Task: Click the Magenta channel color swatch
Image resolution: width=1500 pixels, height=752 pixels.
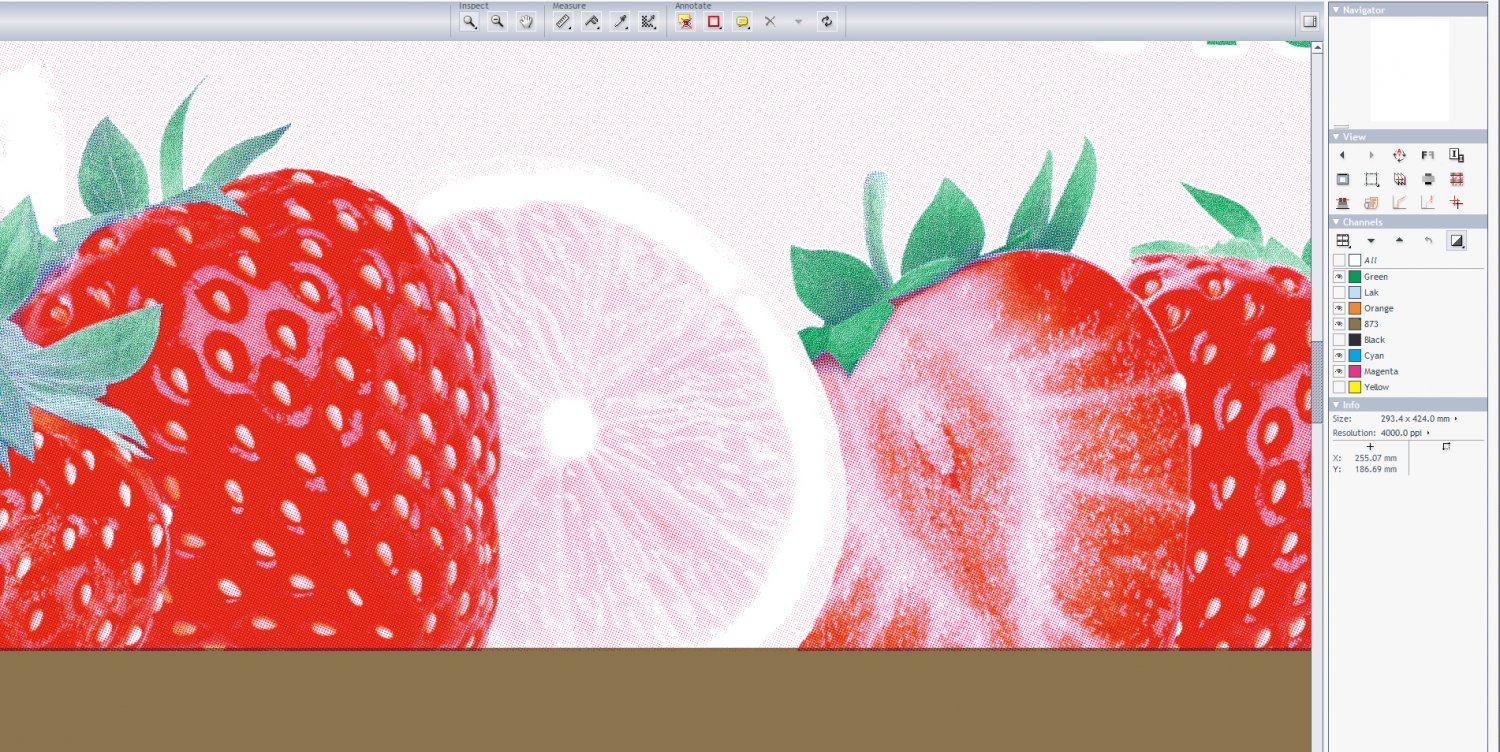Action: (x=1355, y=371)
